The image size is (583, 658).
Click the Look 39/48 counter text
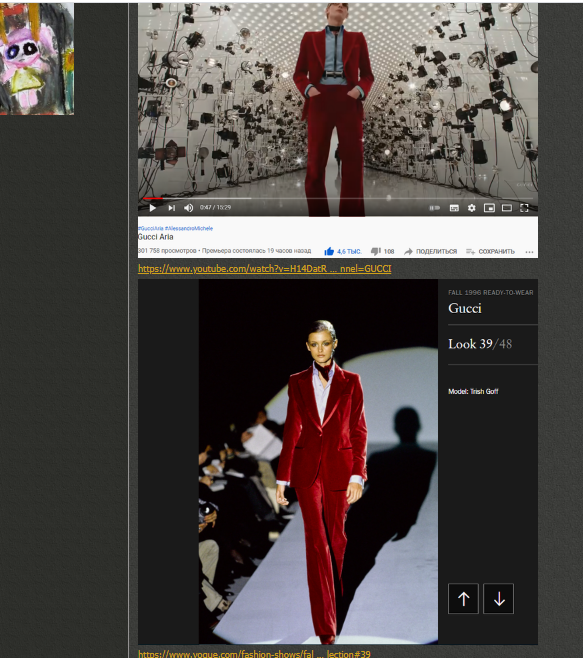[480, 344]
